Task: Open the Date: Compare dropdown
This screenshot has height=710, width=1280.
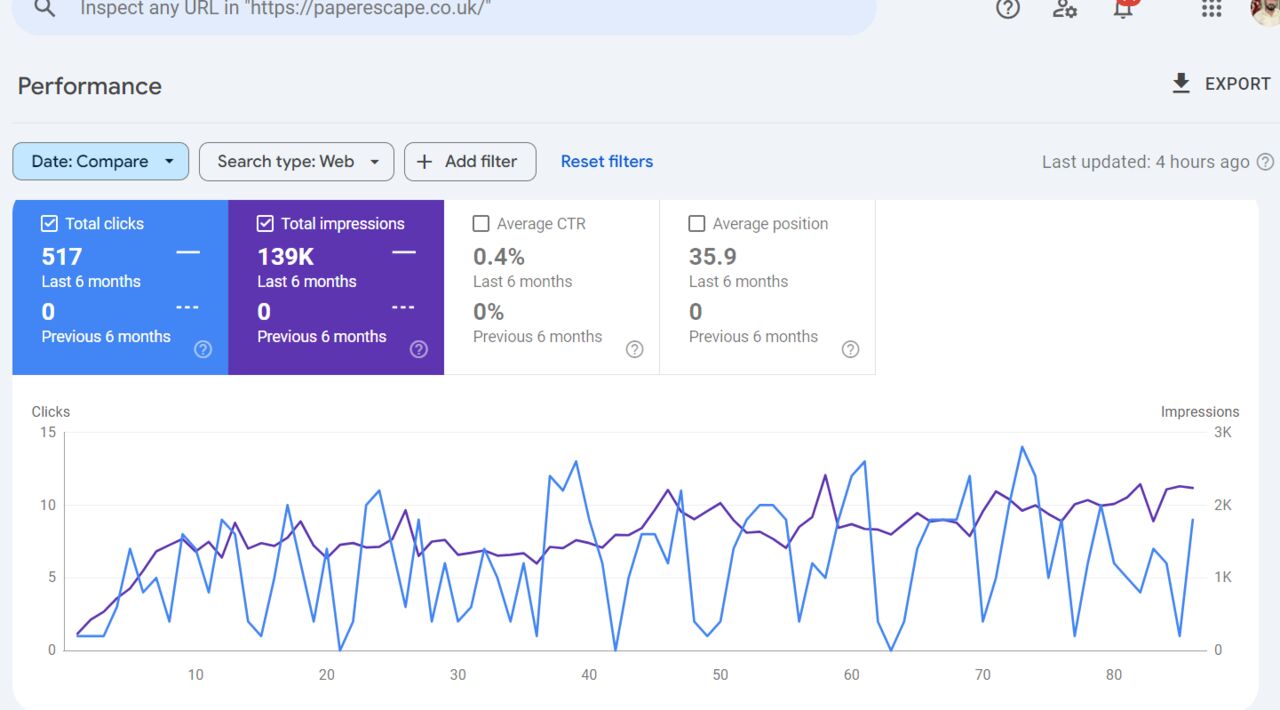Action: coord(100,162)
